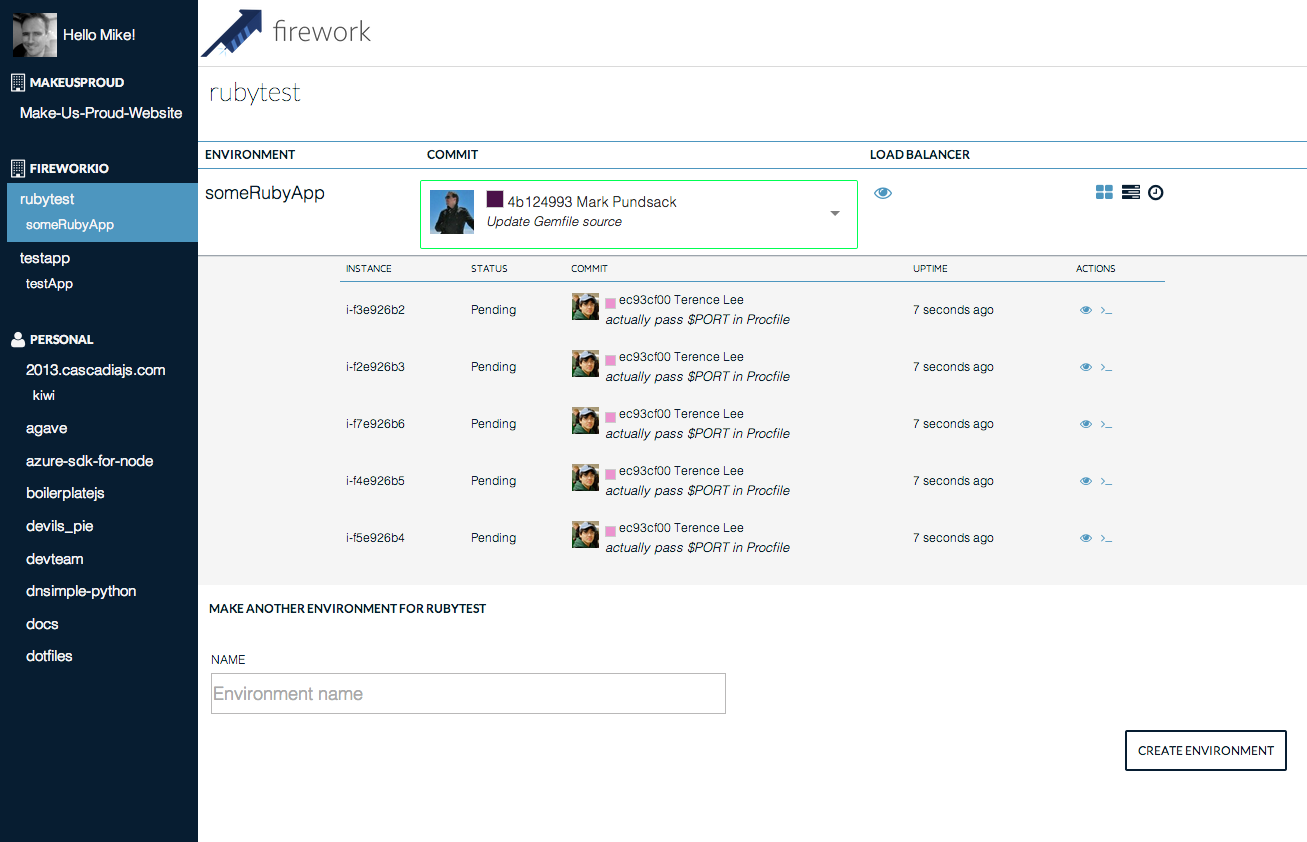
Task: Select kiwi environment in sidebar
Action: (44, 396)
